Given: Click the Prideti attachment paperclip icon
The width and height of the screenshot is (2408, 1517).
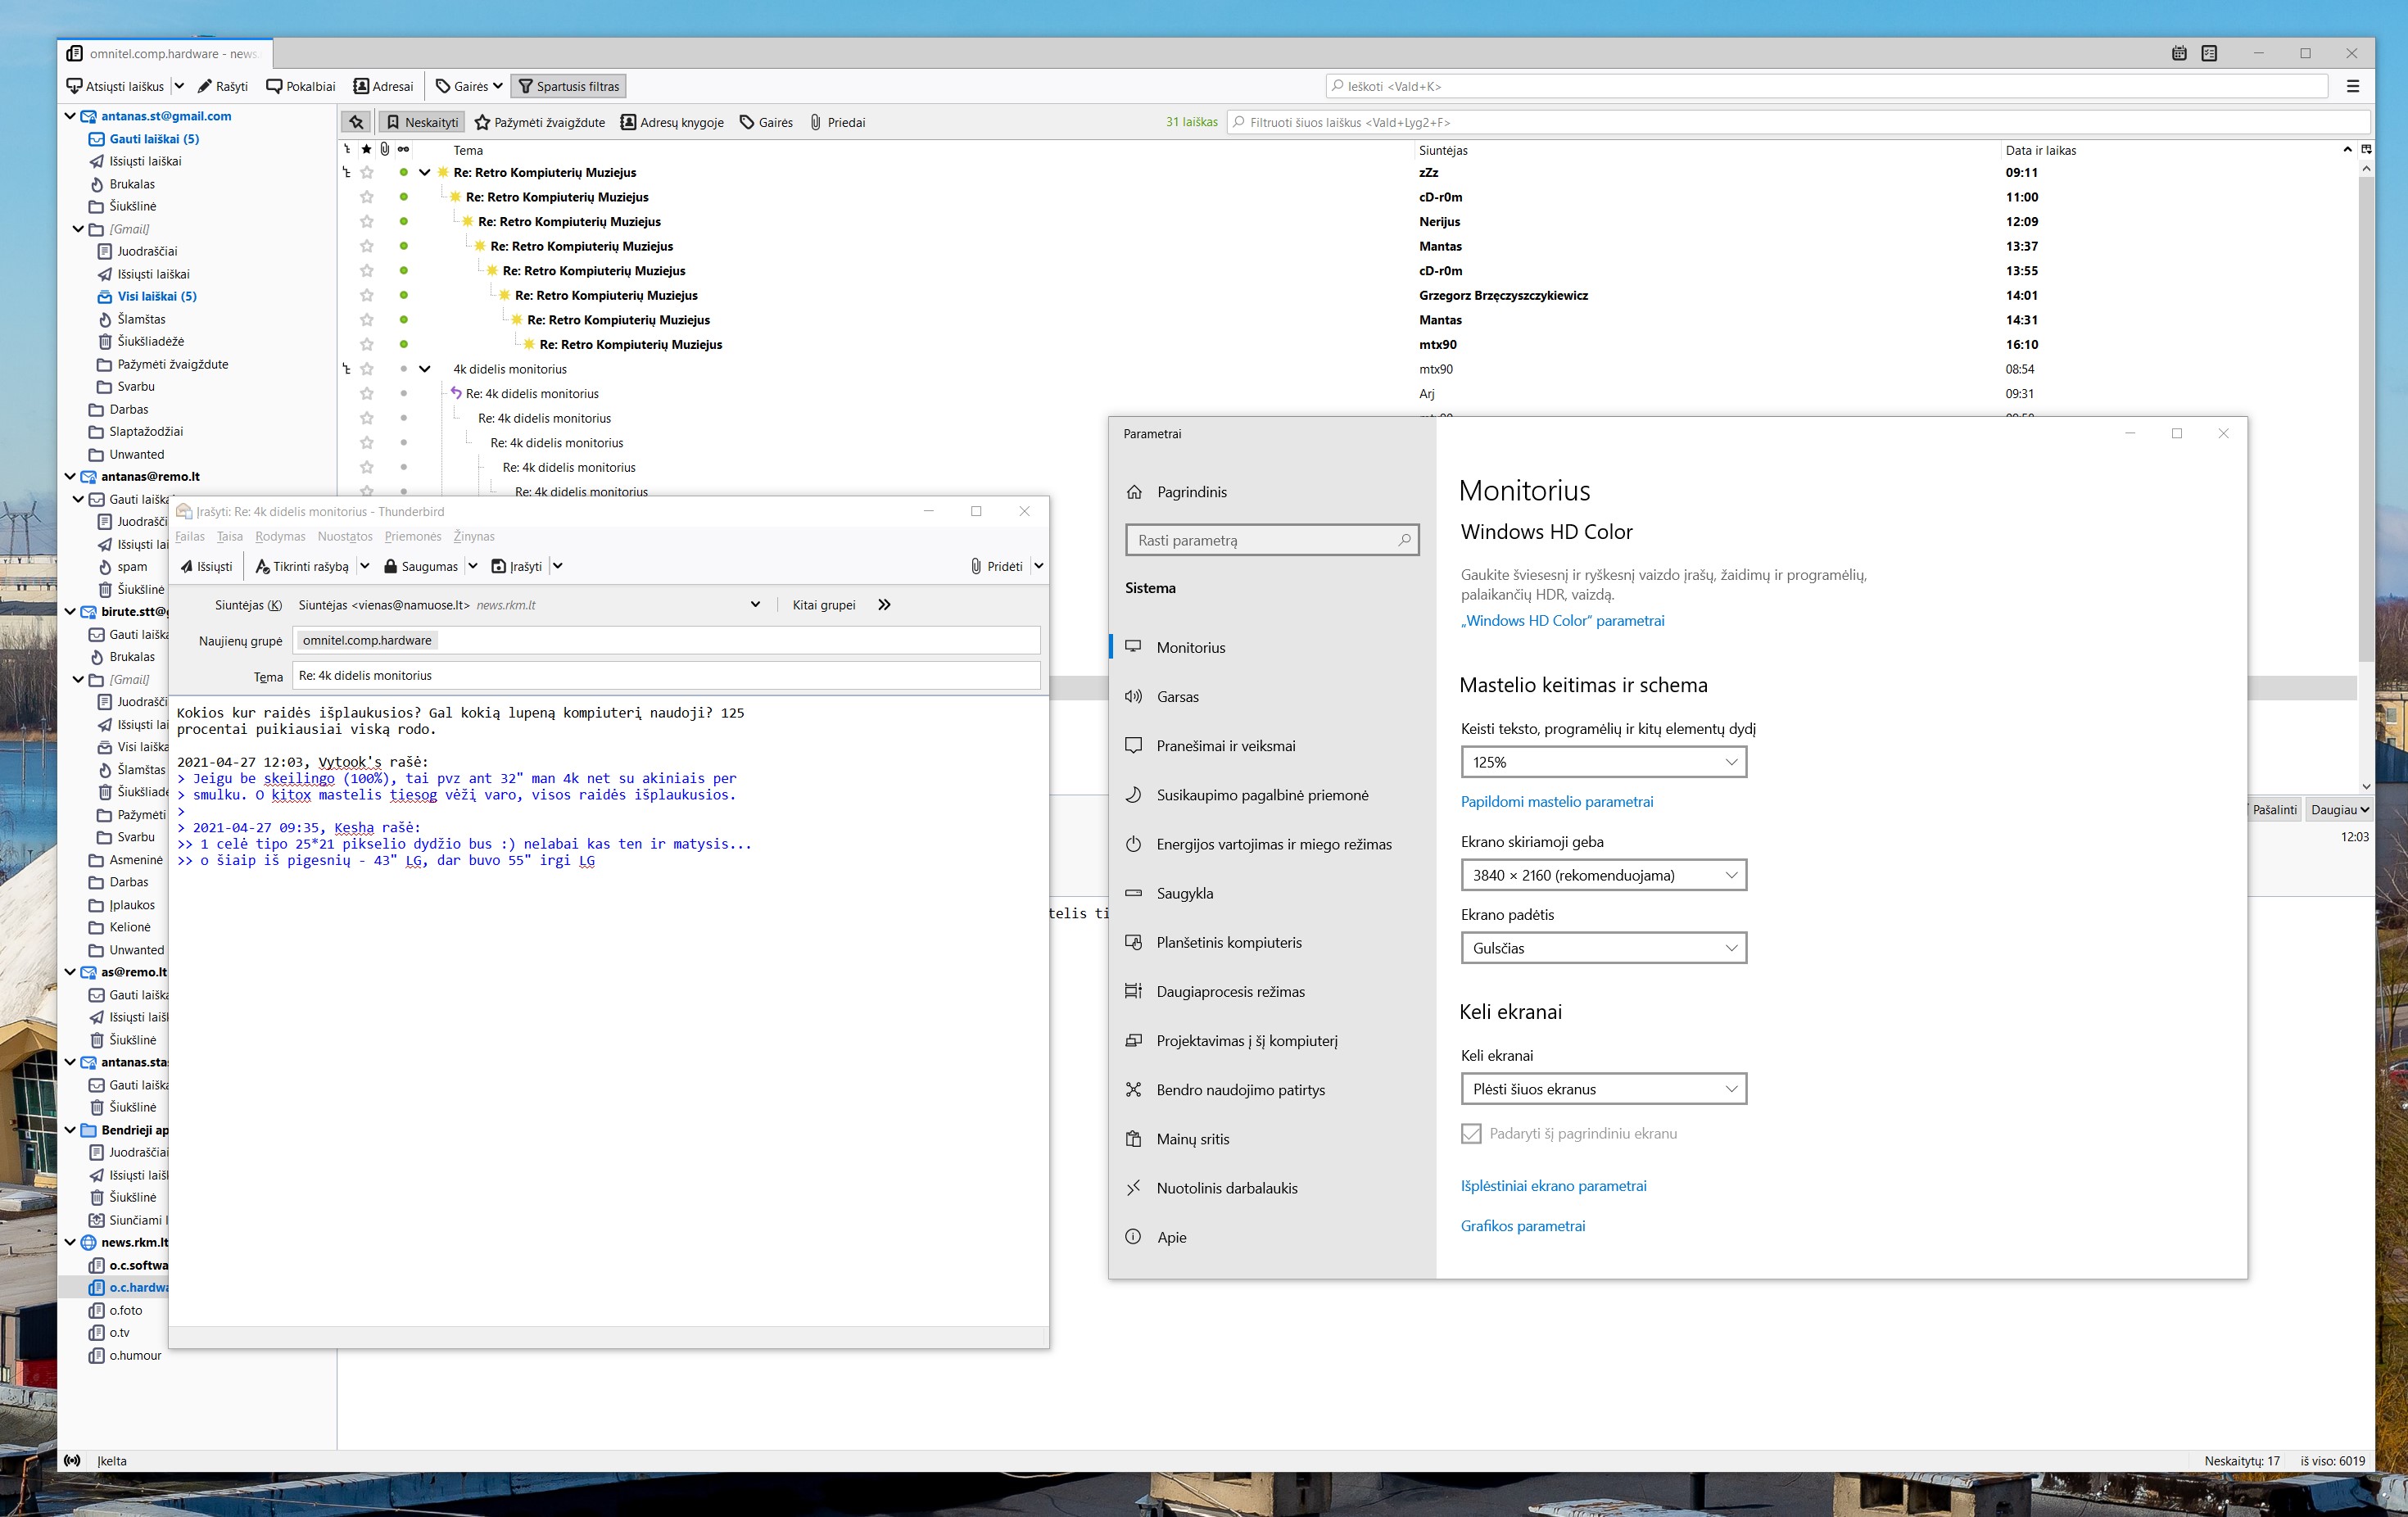Looking at the screenshot, I should pos(976,566).
